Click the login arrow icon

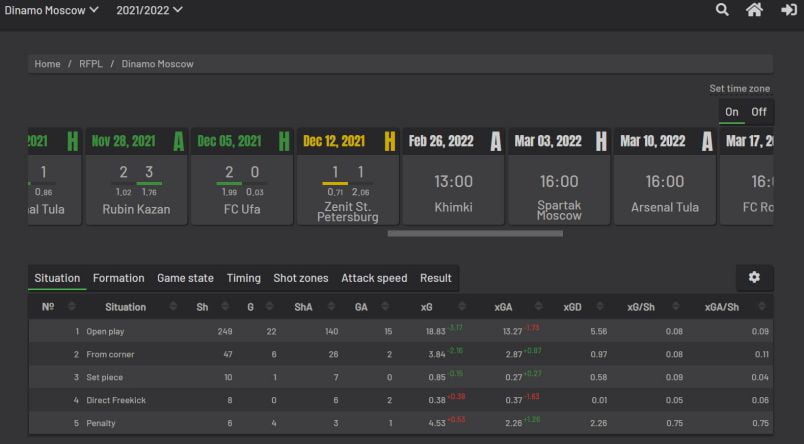click(788, 10)
